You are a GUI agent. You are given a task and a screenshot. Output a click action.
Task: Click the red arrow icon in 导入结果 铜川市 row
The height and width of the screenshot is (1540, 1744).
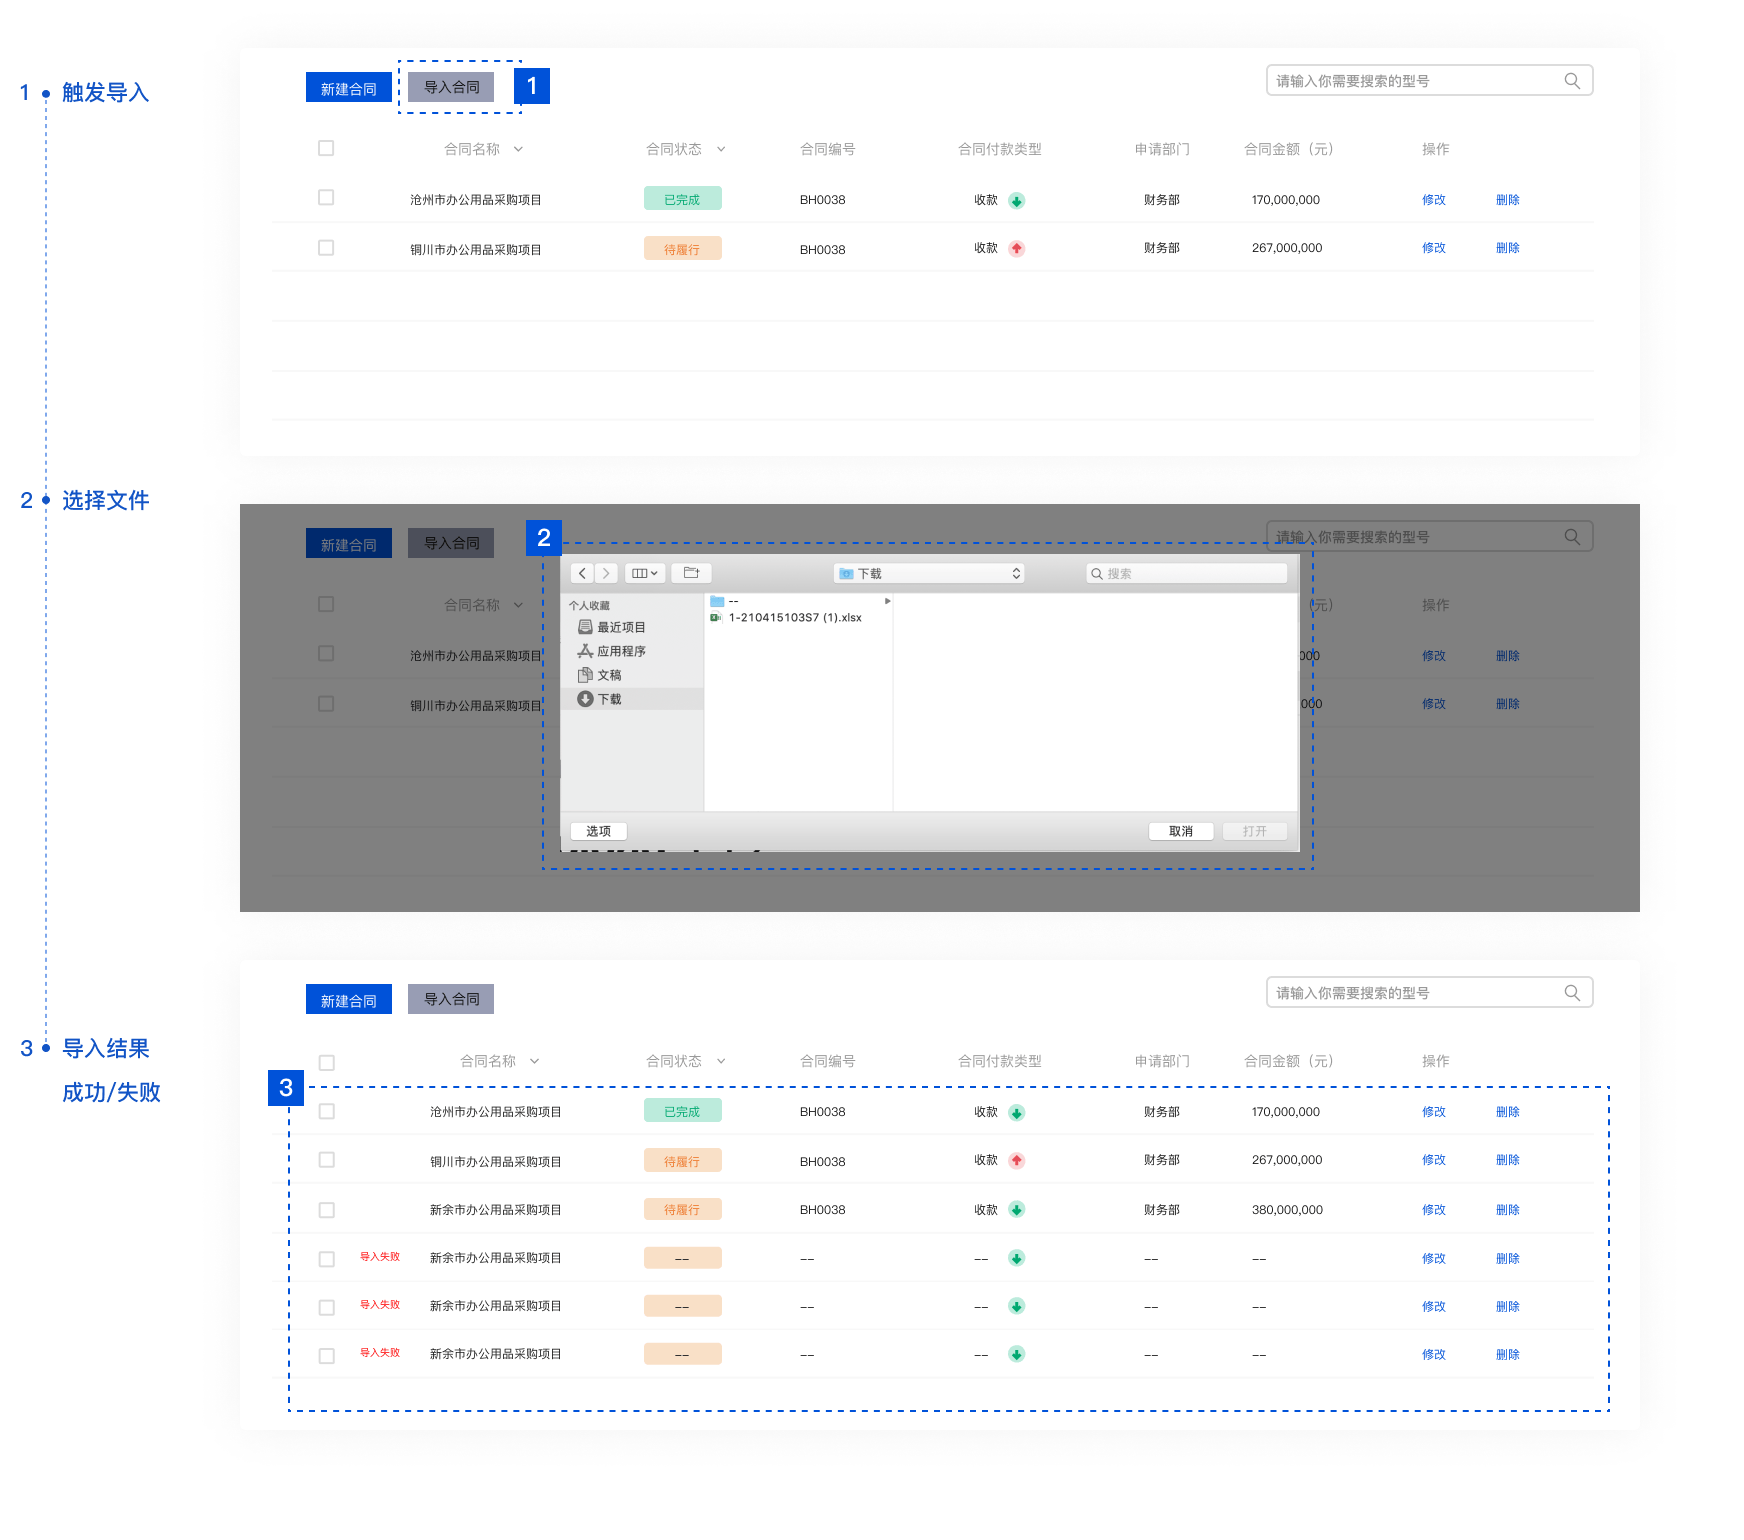point(1016,1160)
